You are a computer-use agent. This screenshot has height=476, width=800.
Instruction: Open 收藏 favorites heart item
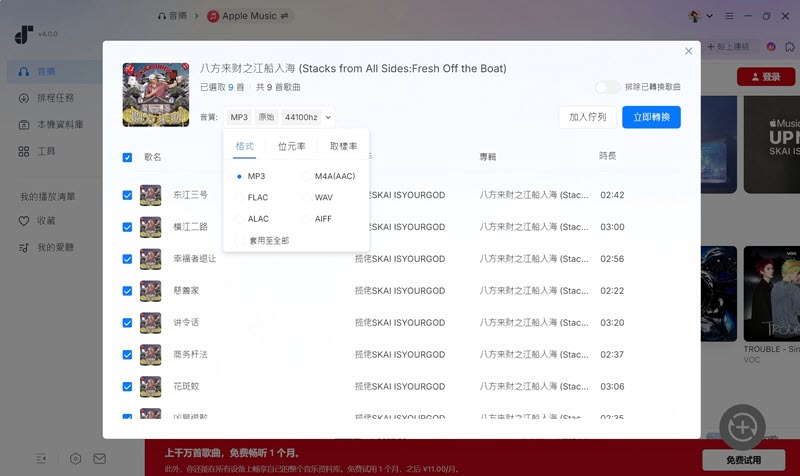point(37,221)
